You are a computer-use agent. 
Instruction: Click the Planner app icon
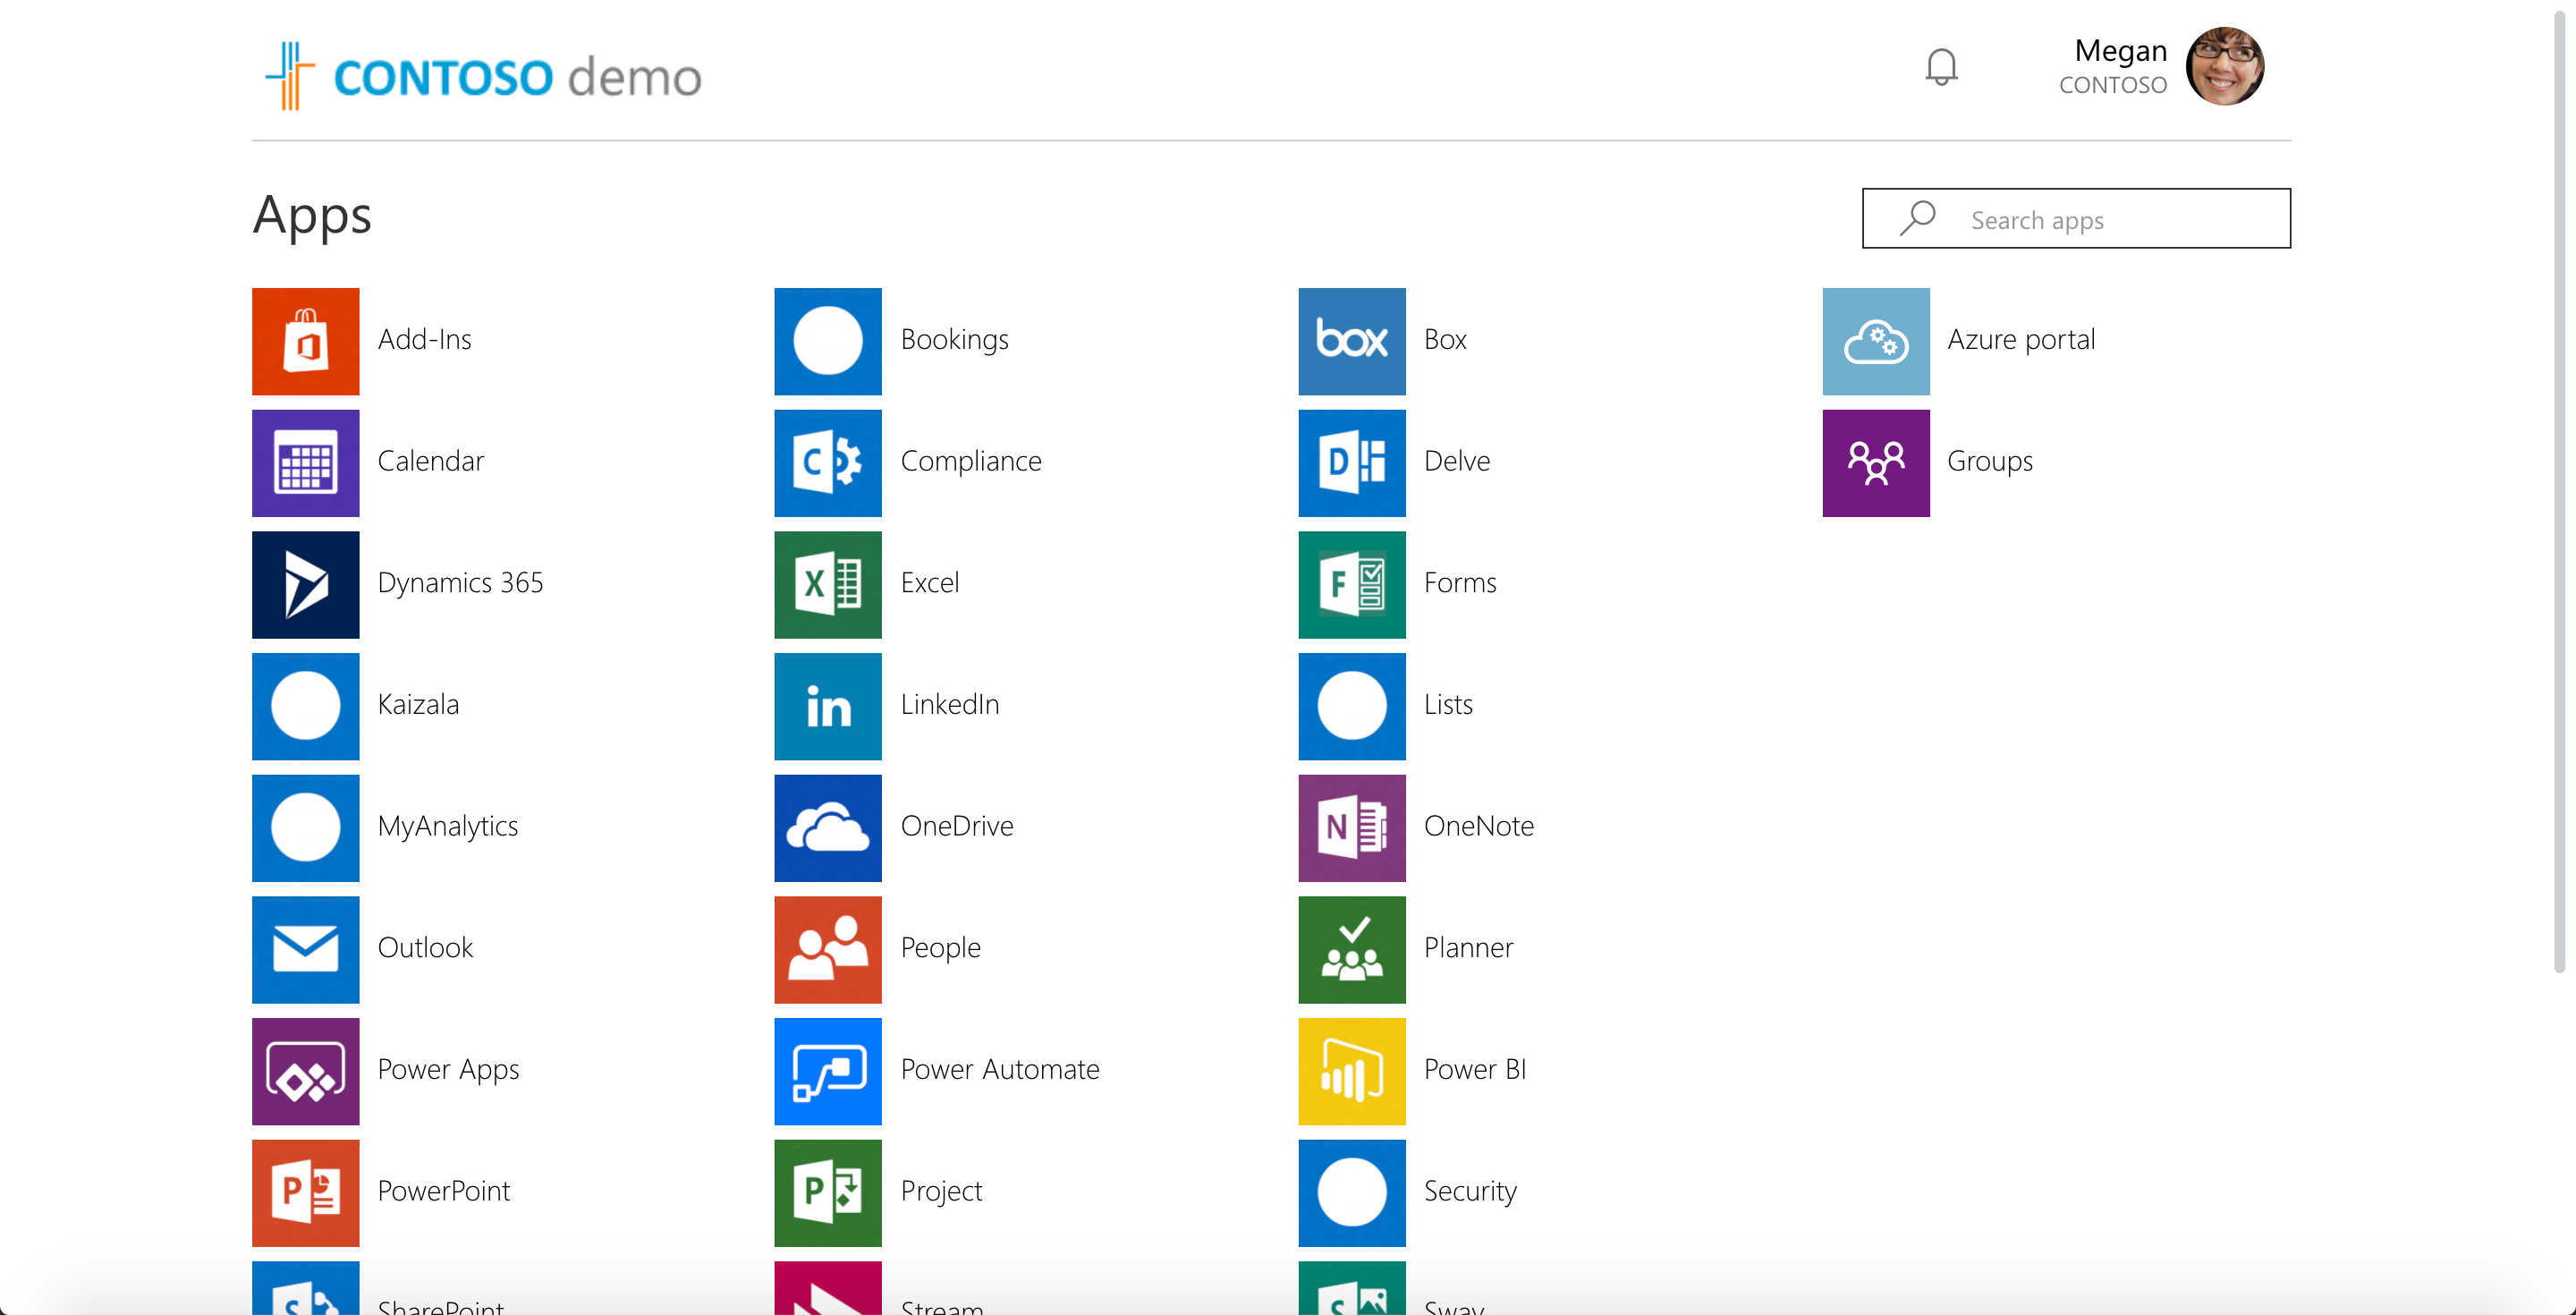click(1351, 949)
